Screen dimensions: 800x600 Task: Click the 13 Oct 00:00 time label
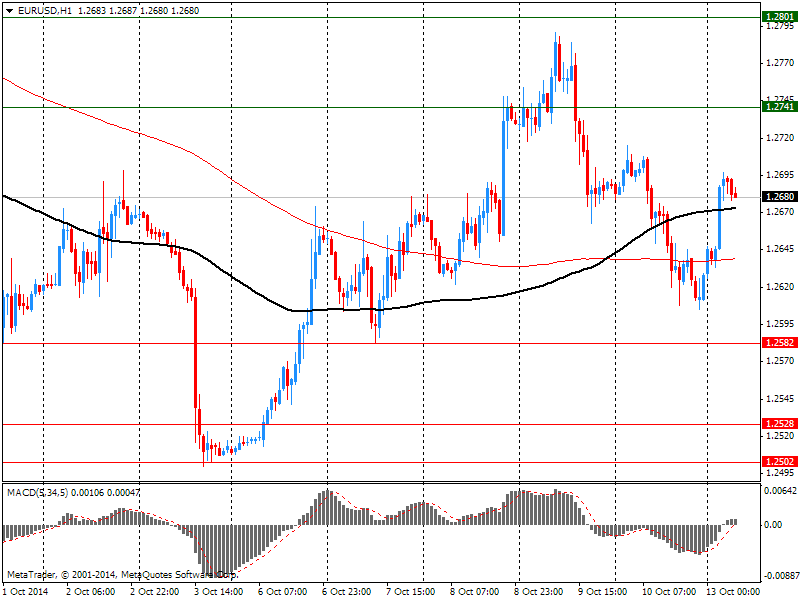(x=733, y=591)
